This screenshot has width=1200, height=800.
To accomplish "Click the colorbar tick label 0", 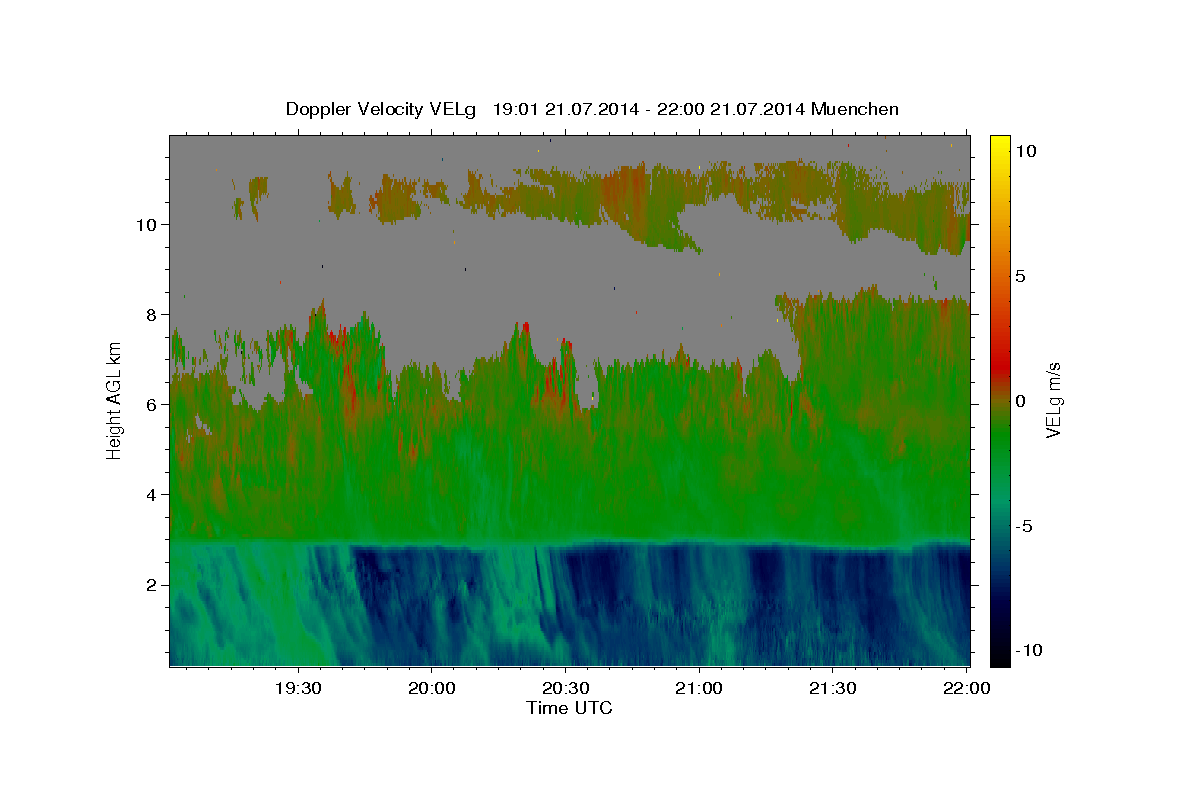I will click(x=1020, y=401).
